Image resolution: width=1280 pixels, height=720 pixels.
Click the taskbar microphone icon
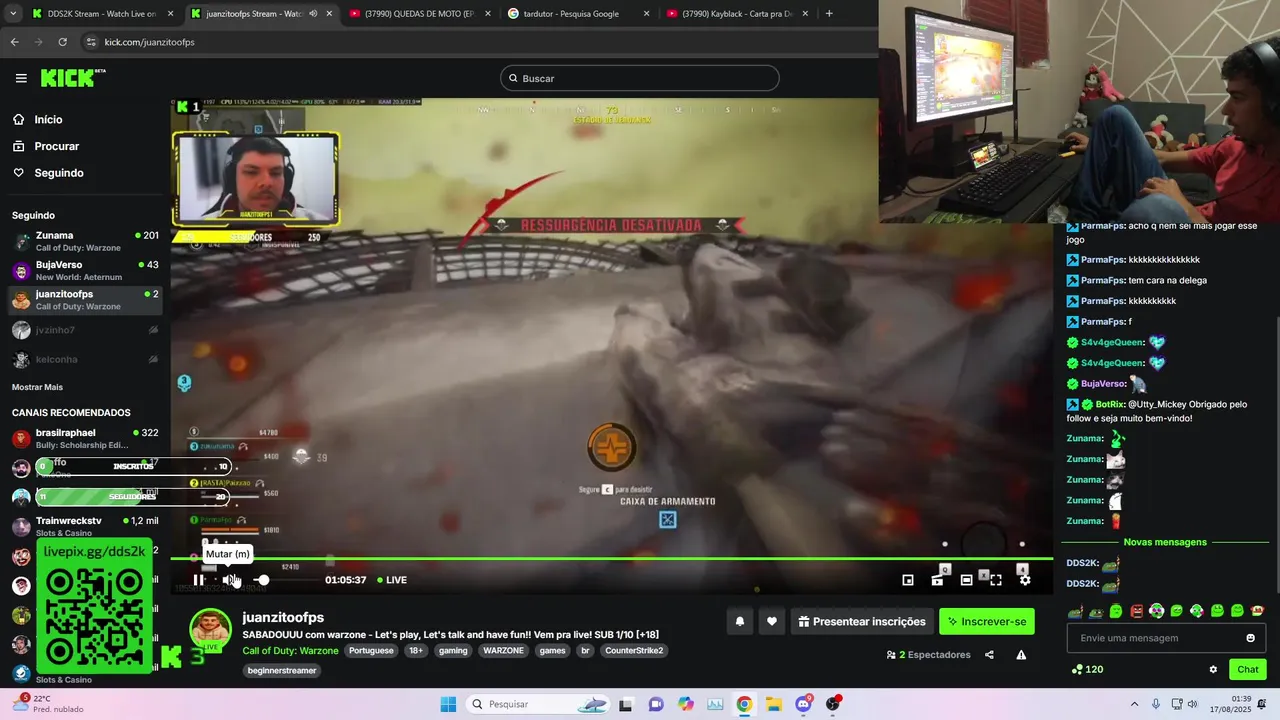pos(1156,704)
